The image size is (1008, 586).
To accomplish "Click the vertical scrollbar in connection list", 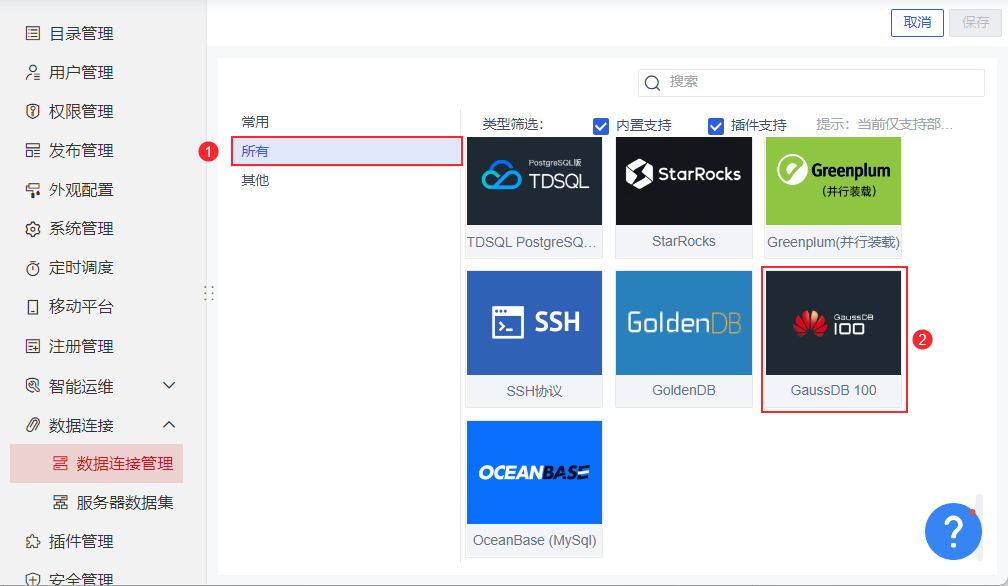I will pos(979,527).
